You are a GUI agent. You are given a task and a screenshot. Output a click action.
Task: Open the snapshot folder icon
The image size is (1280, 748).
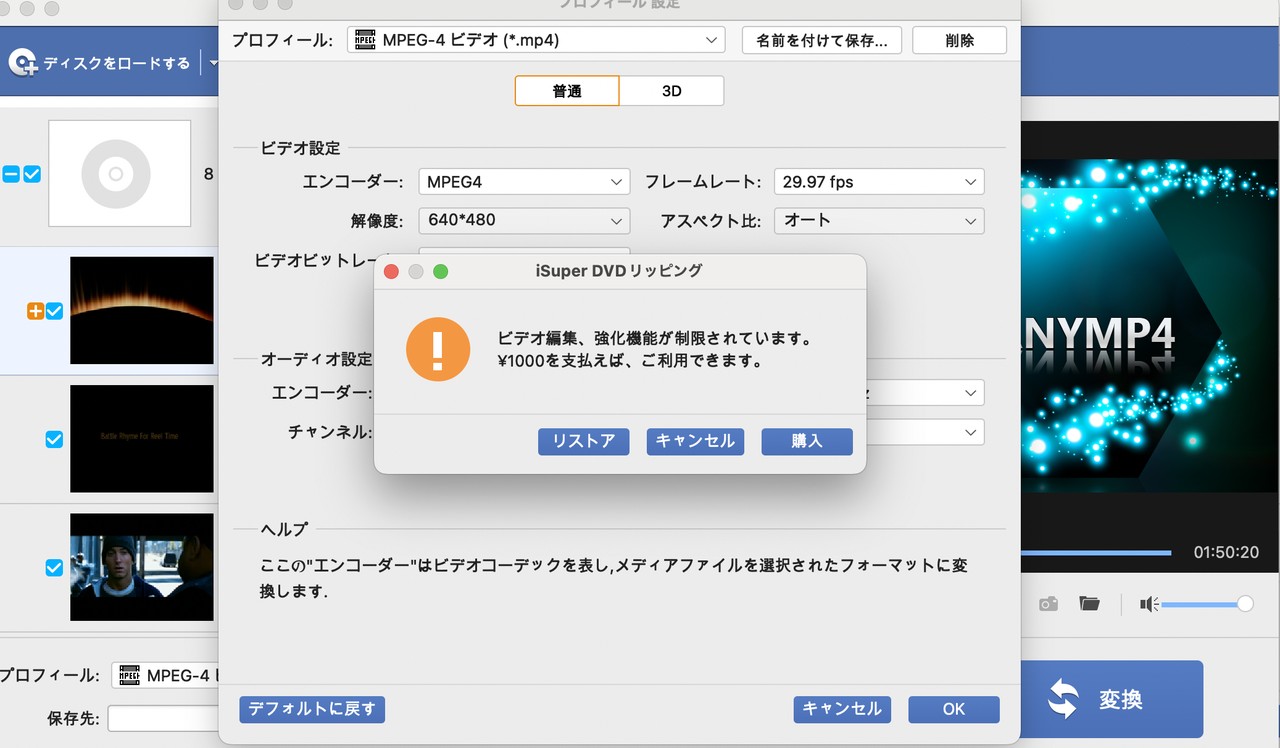[1089, 604]
